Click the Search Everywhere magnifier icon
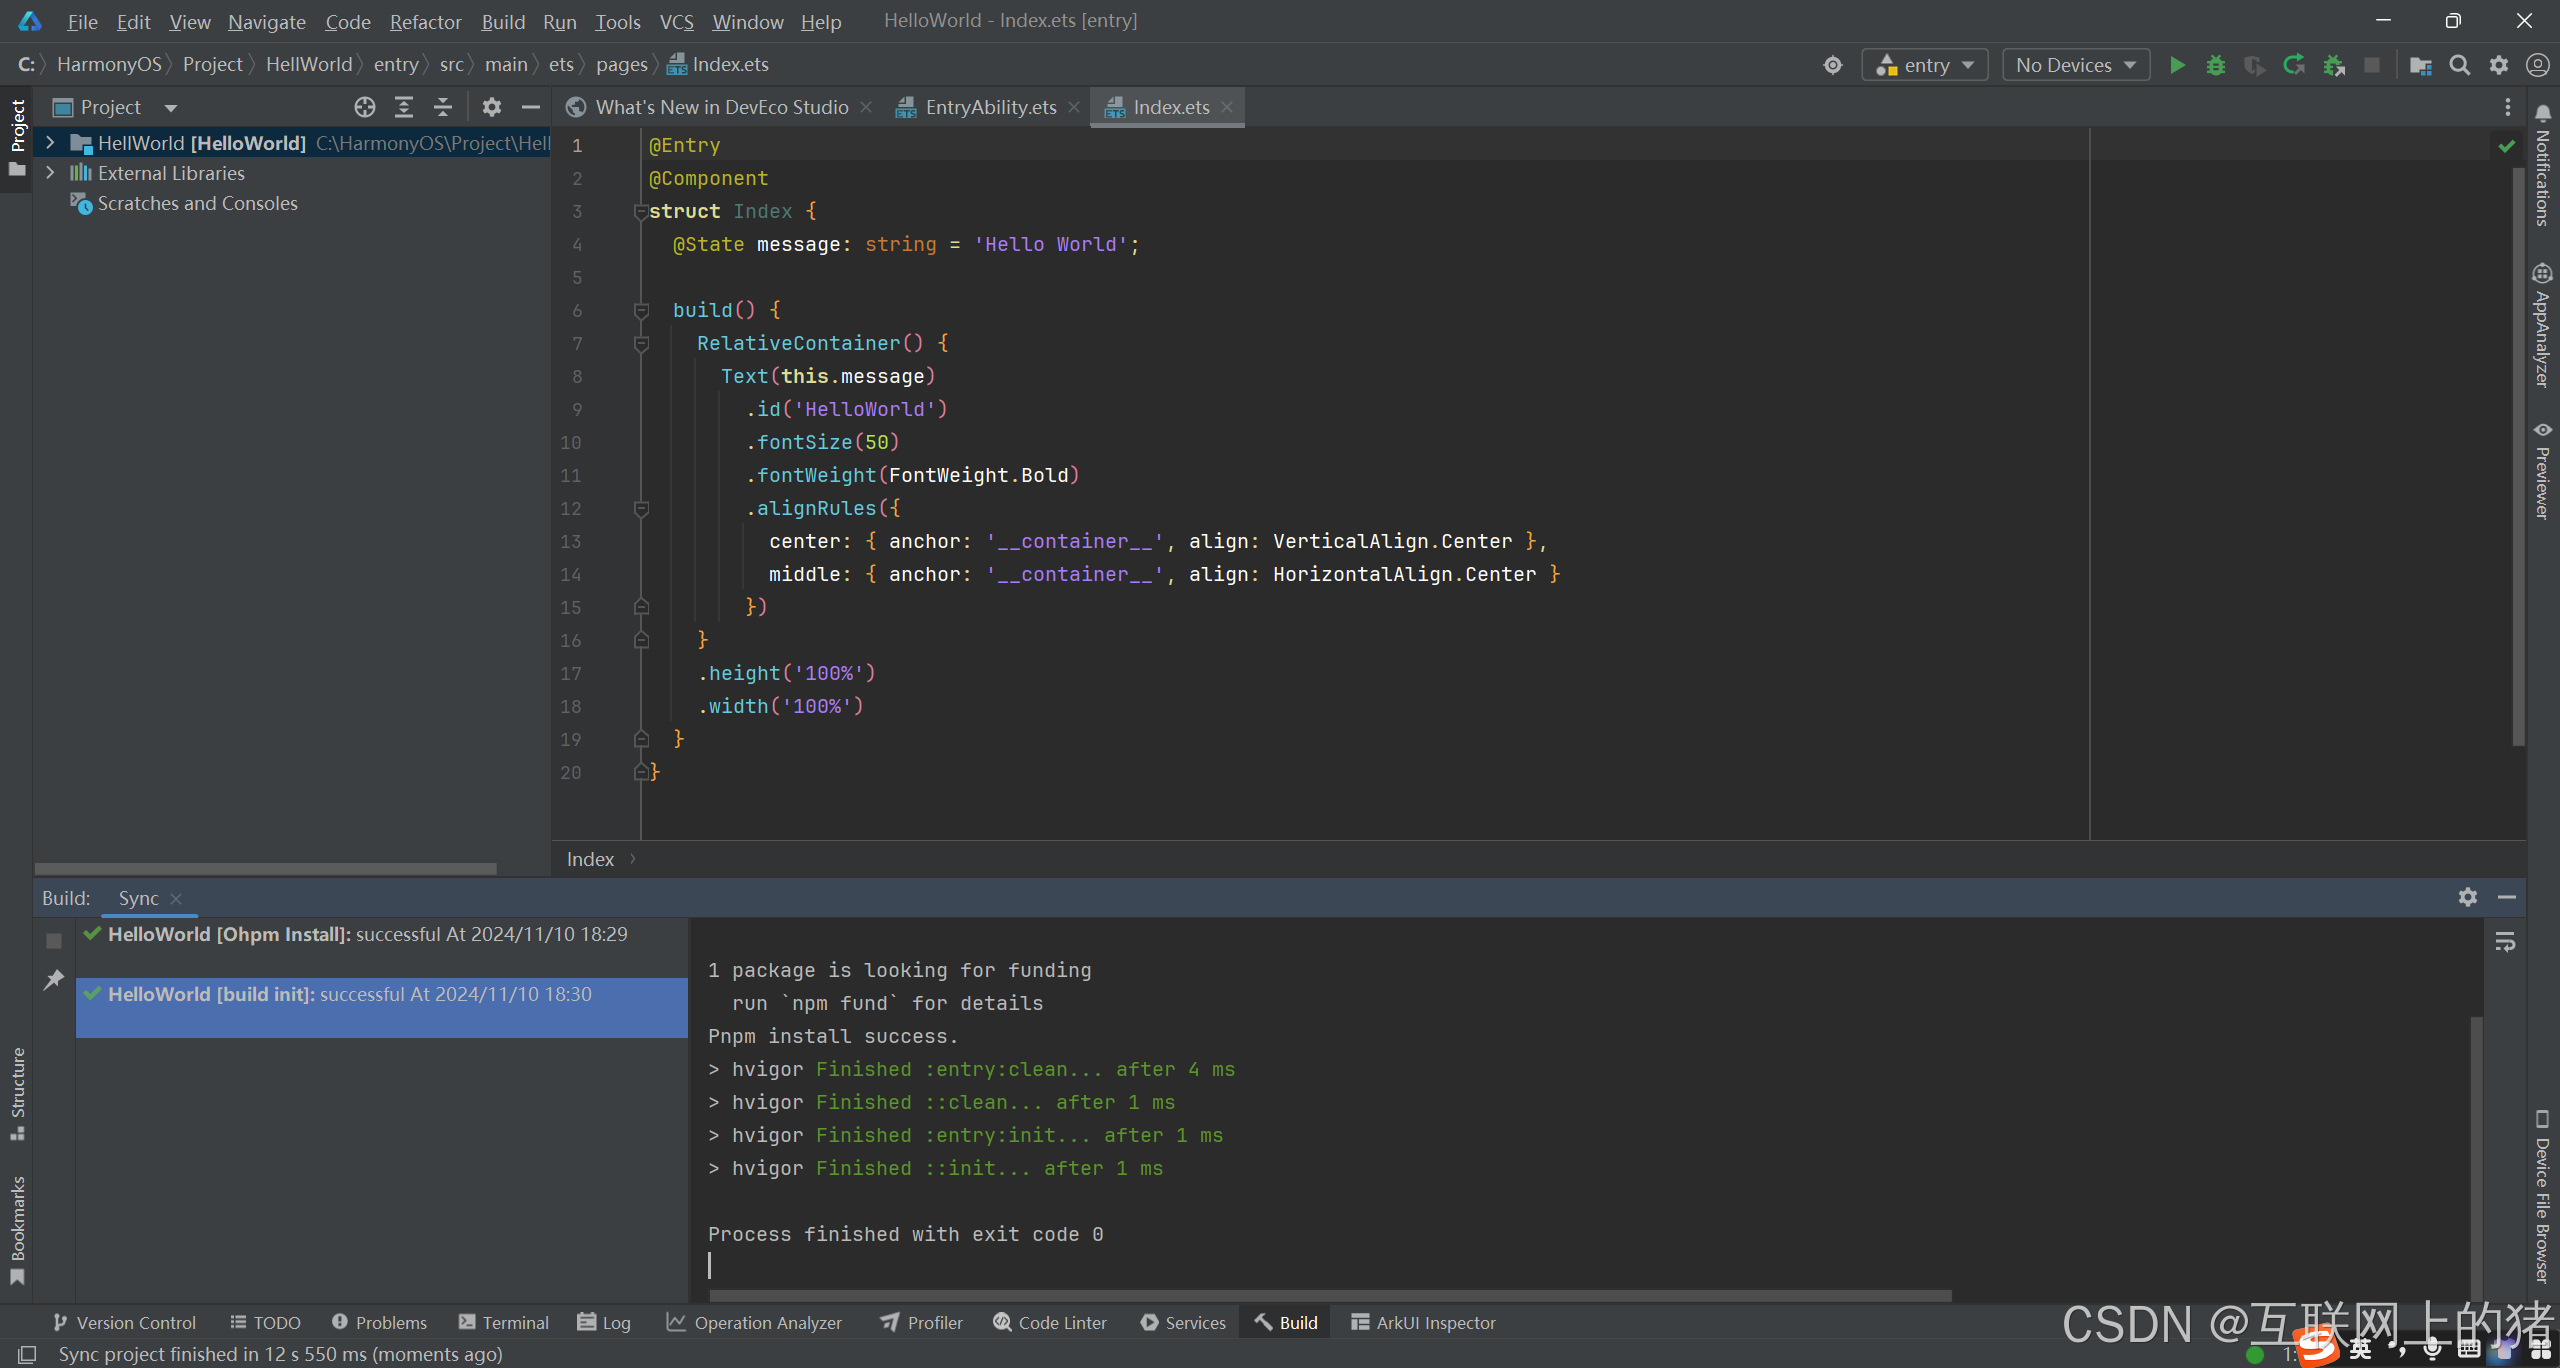Viewport: 2560px width, 1368px height. pos(2460,65)
